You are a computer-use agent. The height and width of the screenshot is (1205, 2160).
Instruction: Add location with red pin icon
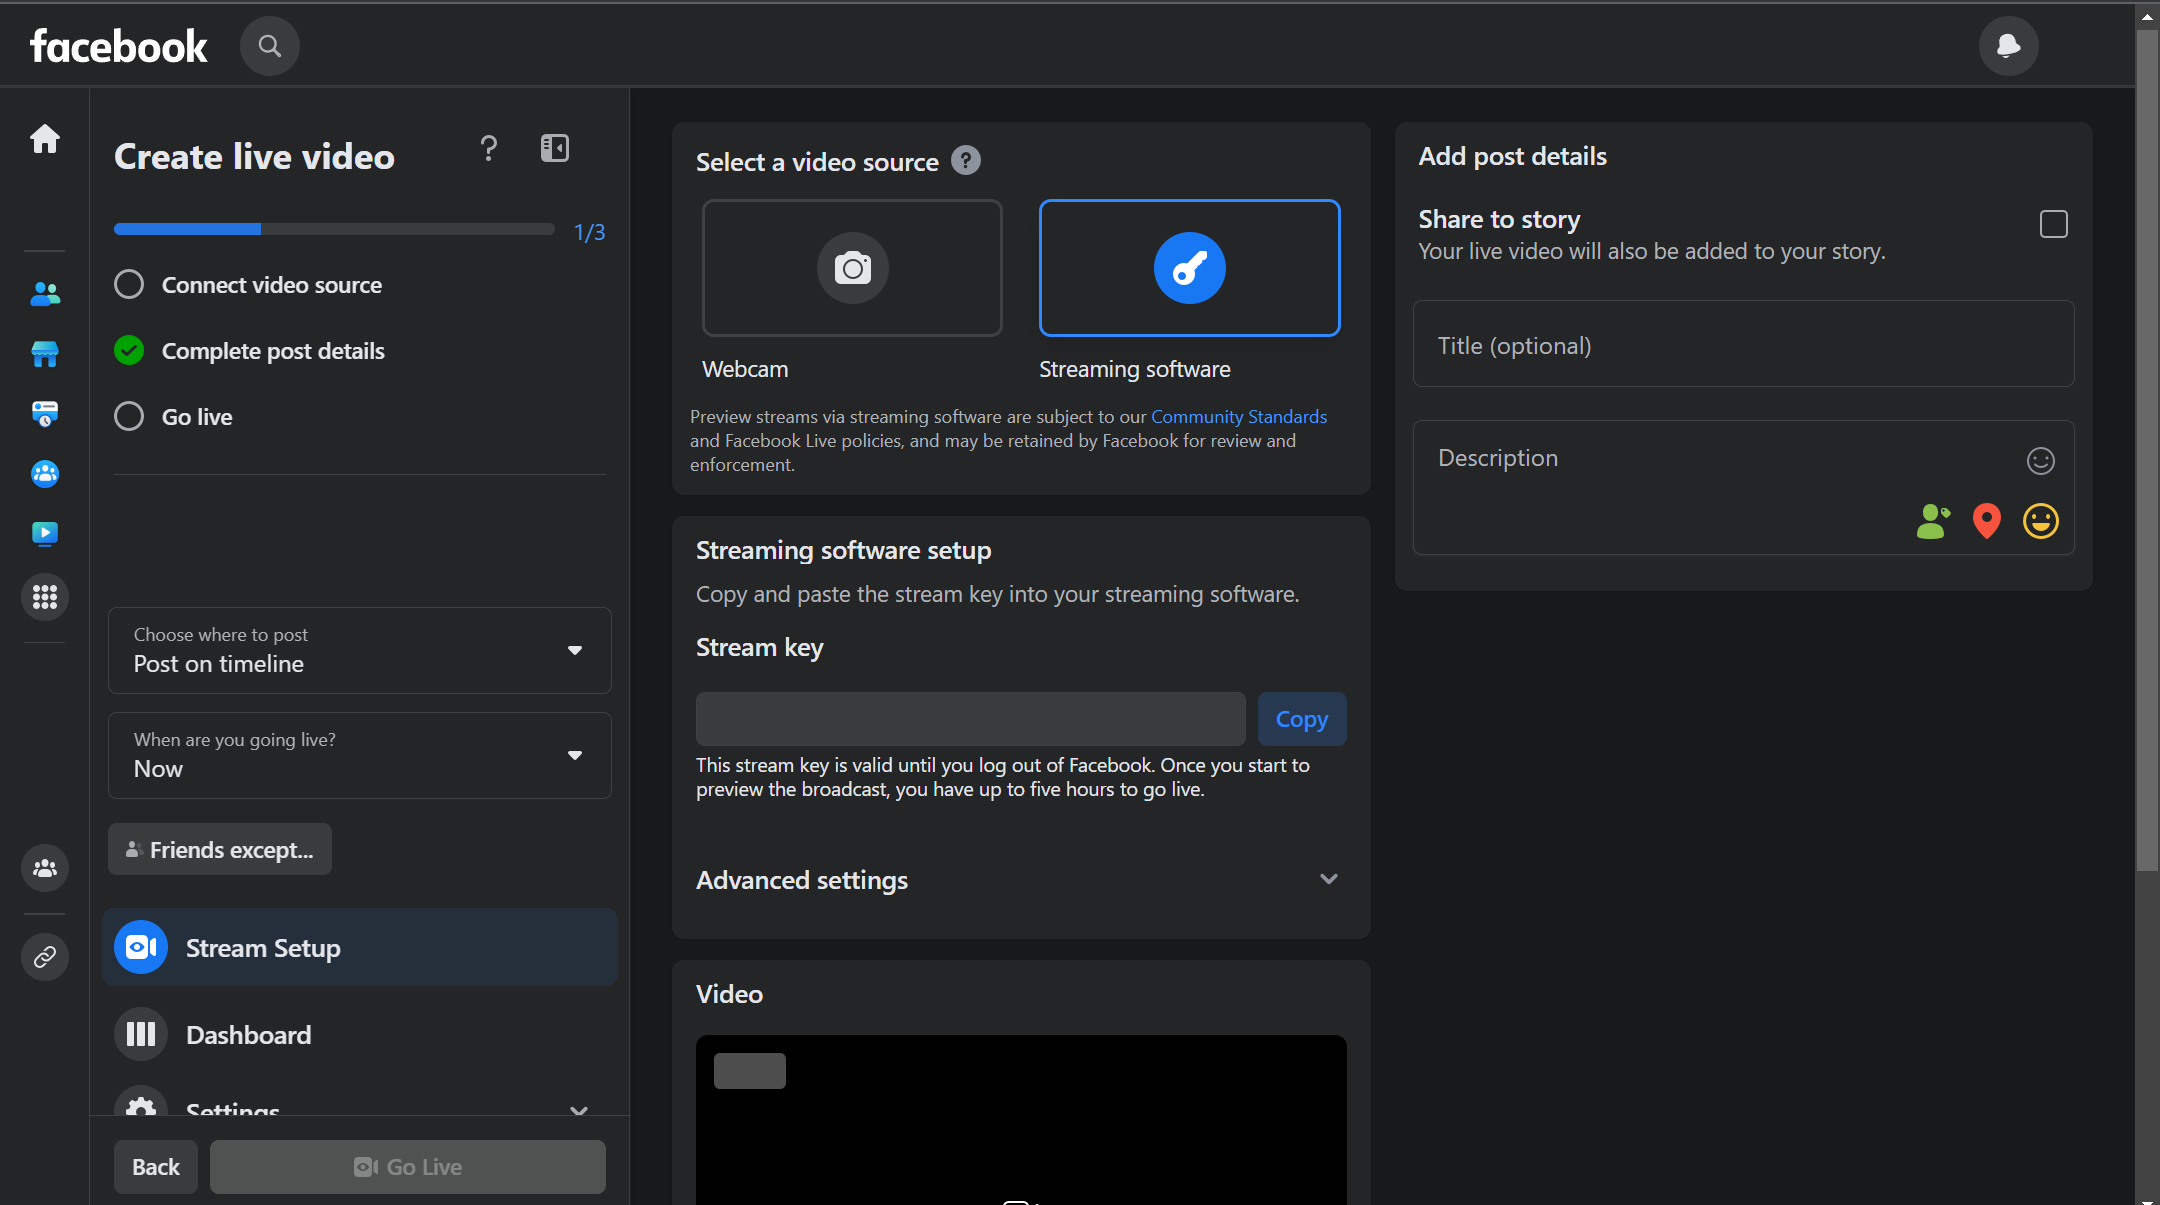[1987, 521]
